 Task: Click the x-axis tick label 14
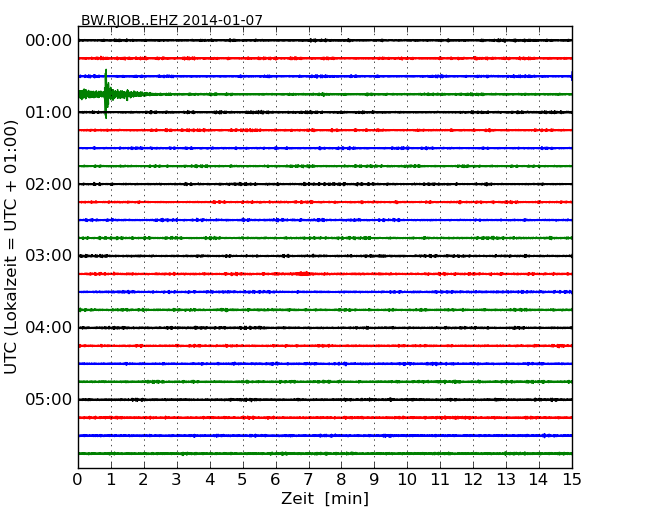pos(539,480)
